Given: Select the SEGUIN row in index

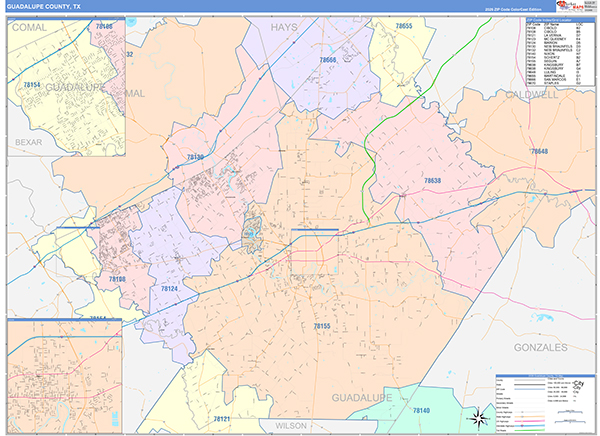Looking at the screenshot, I should point(554,61).
